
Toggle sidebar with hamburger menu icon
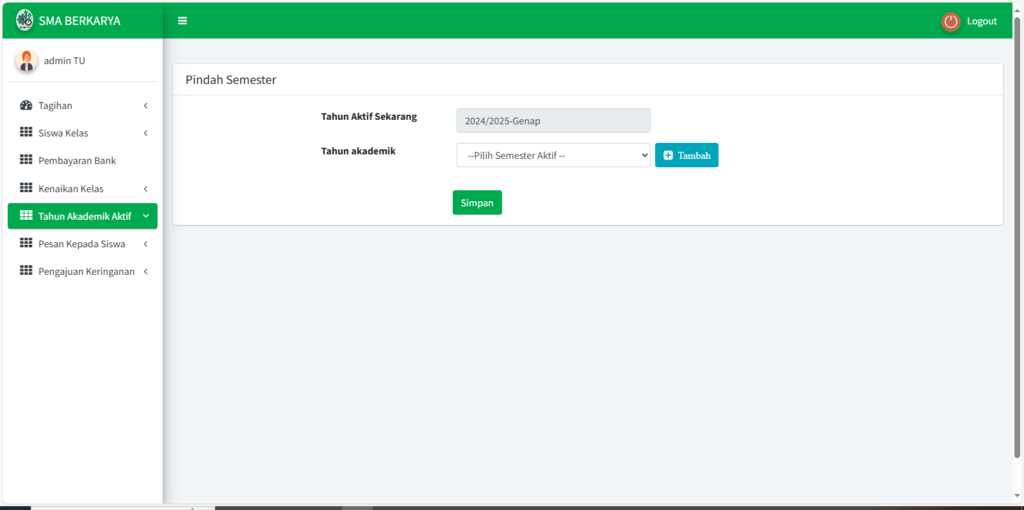coord(182,21)
